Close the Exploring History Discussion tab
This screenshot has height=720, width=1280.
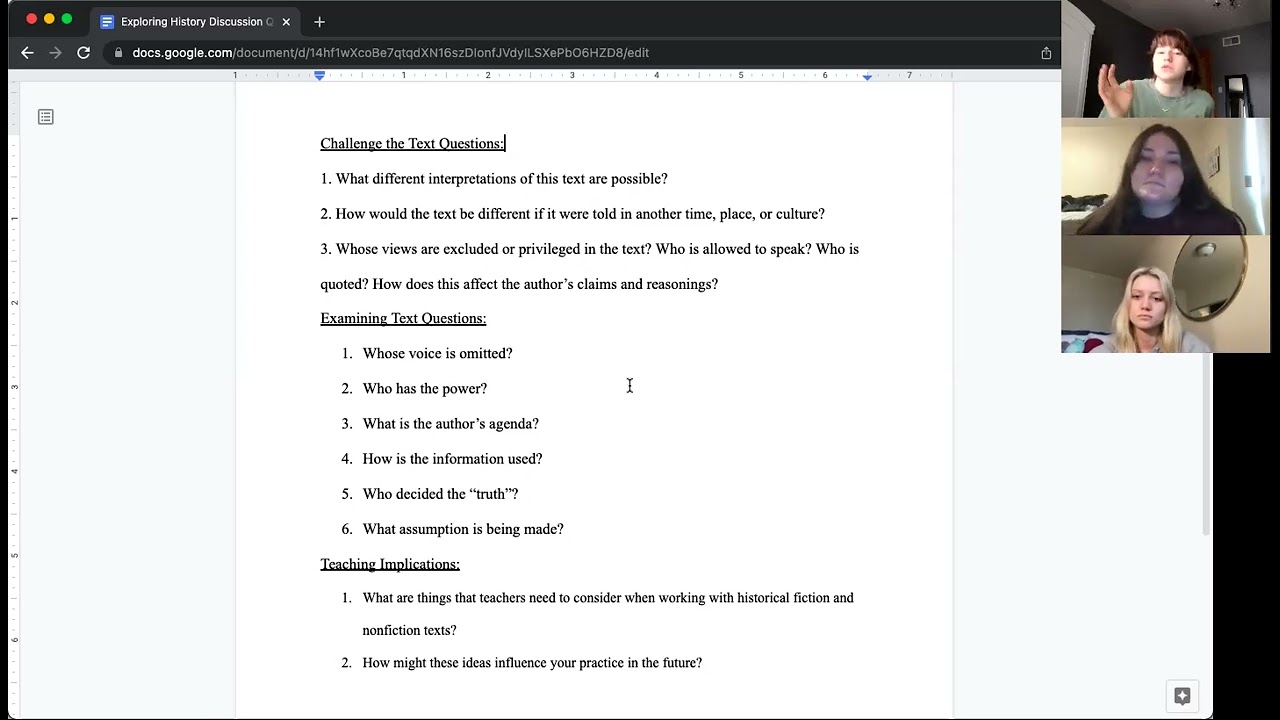coord(286,21)
